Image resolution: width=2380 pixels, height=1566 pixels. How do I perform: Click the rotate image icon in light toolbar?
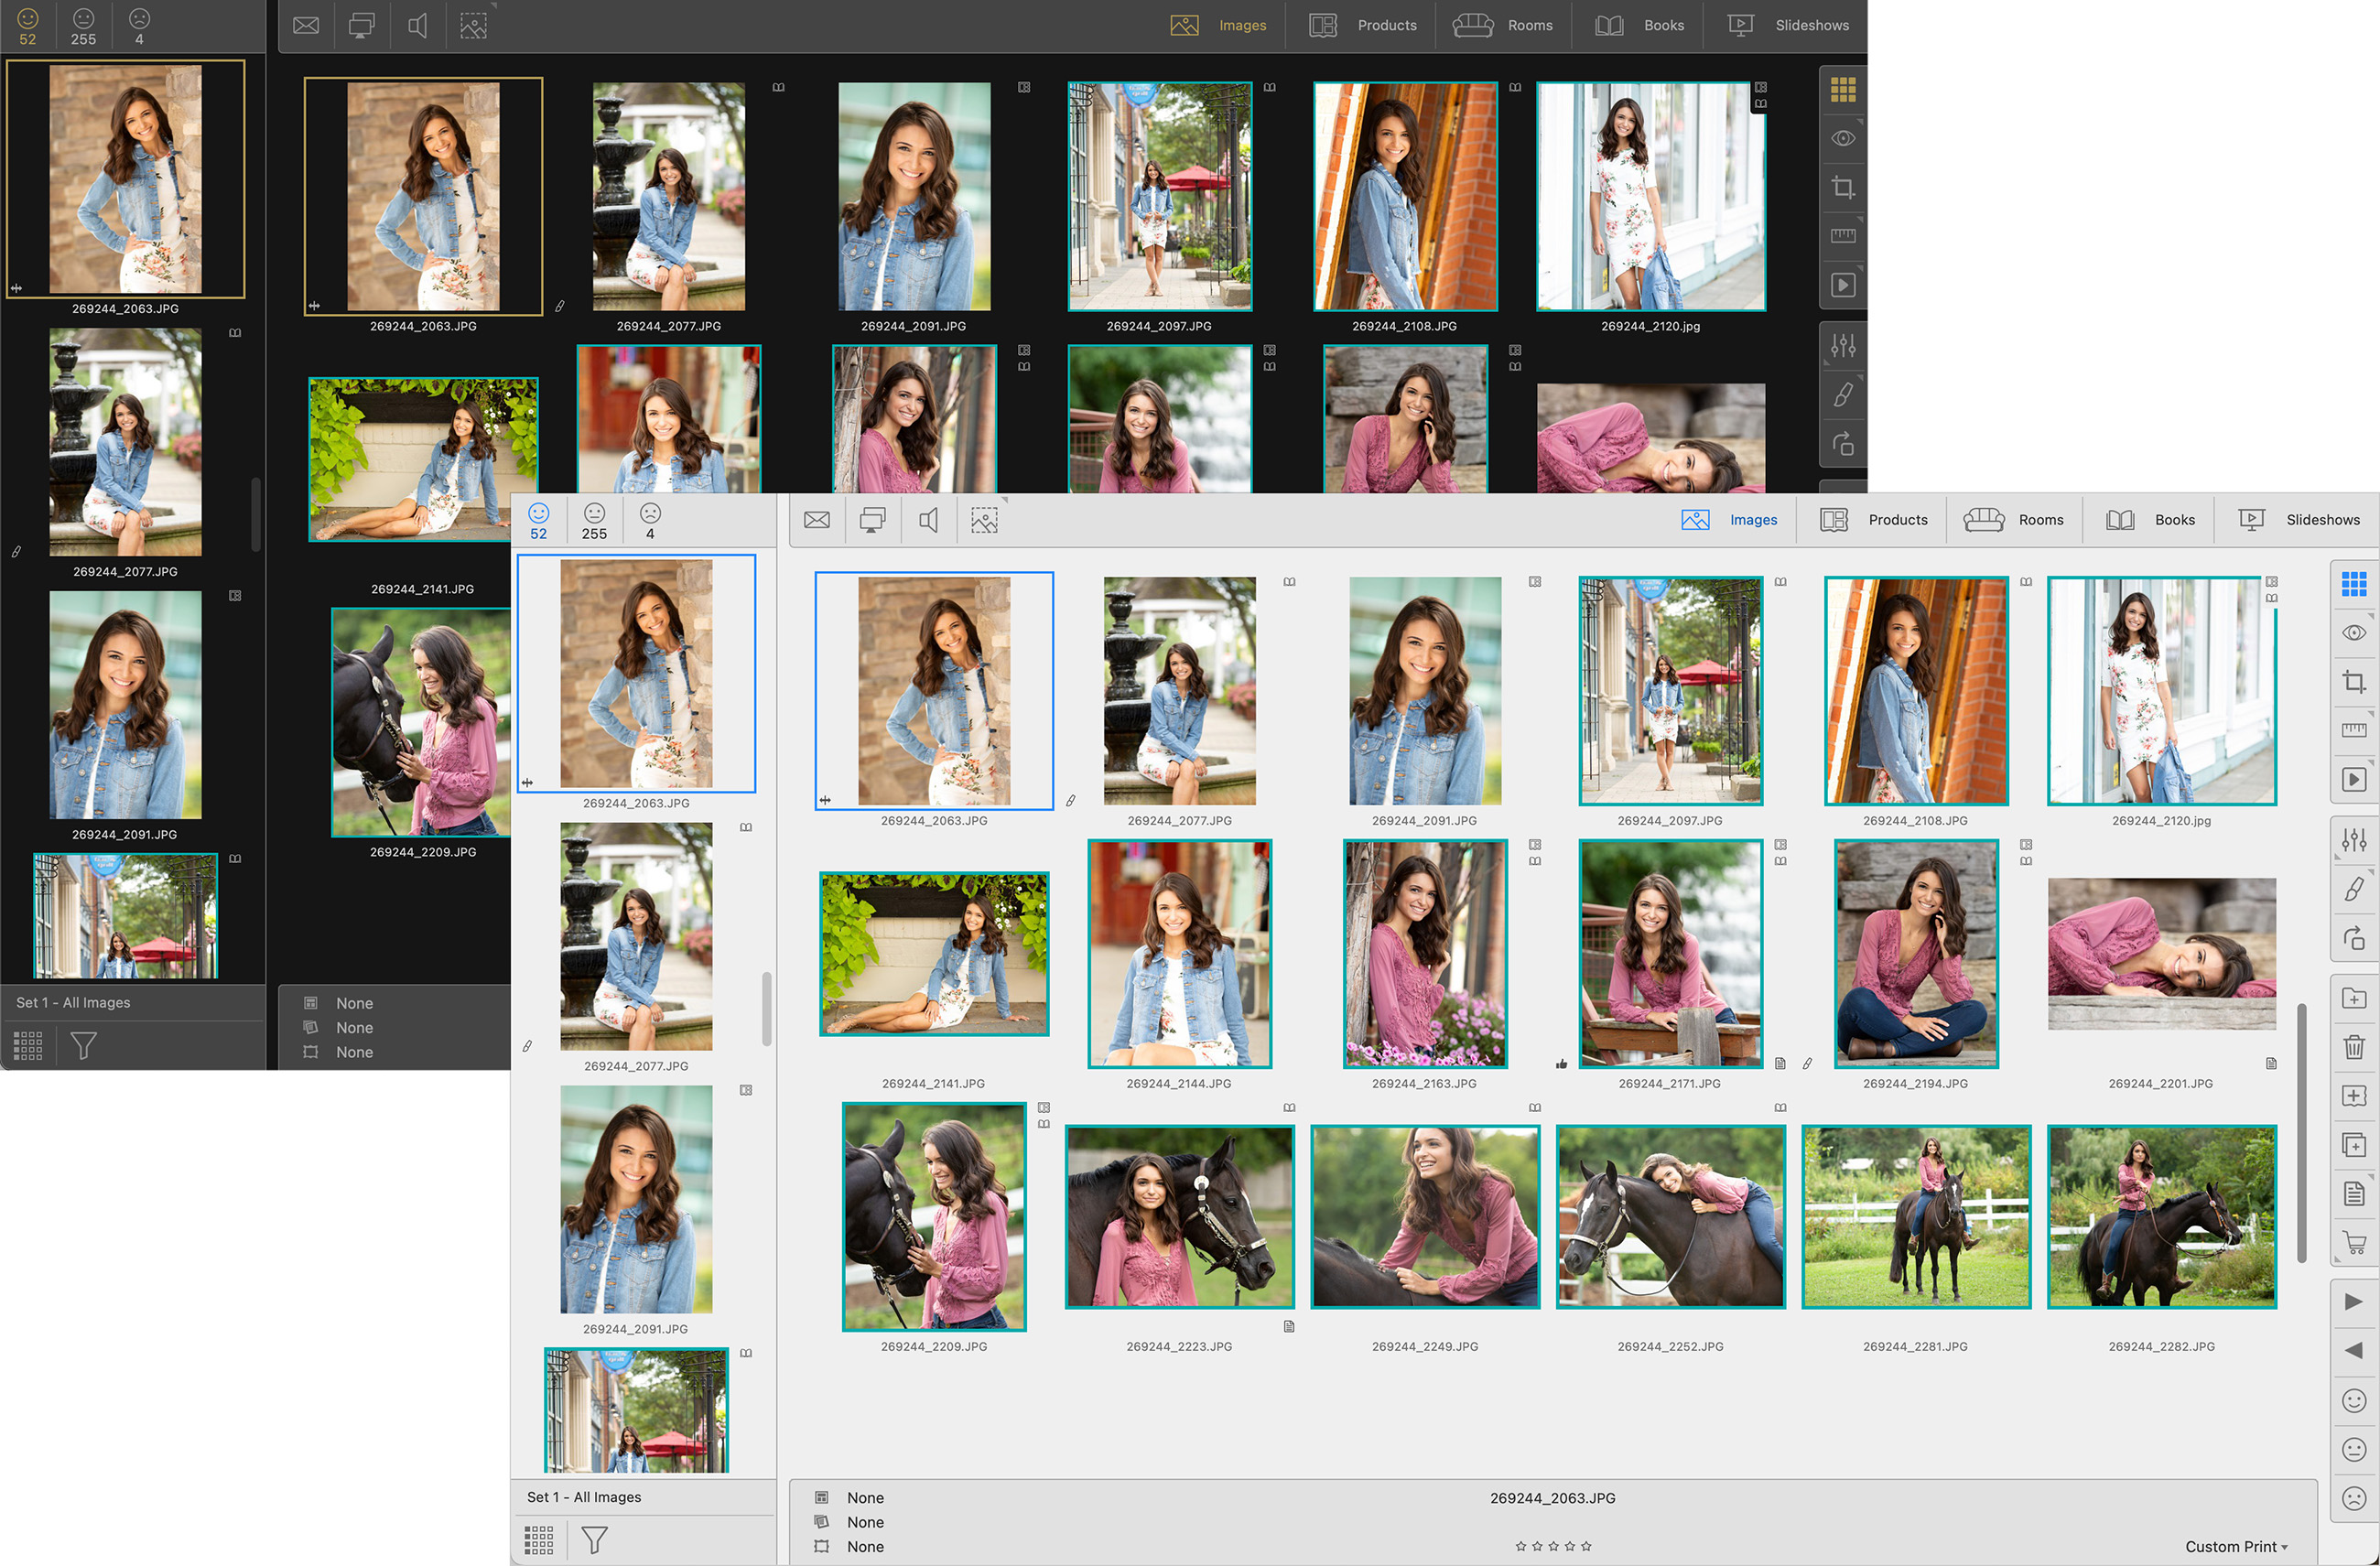(x=2353, y=938)
